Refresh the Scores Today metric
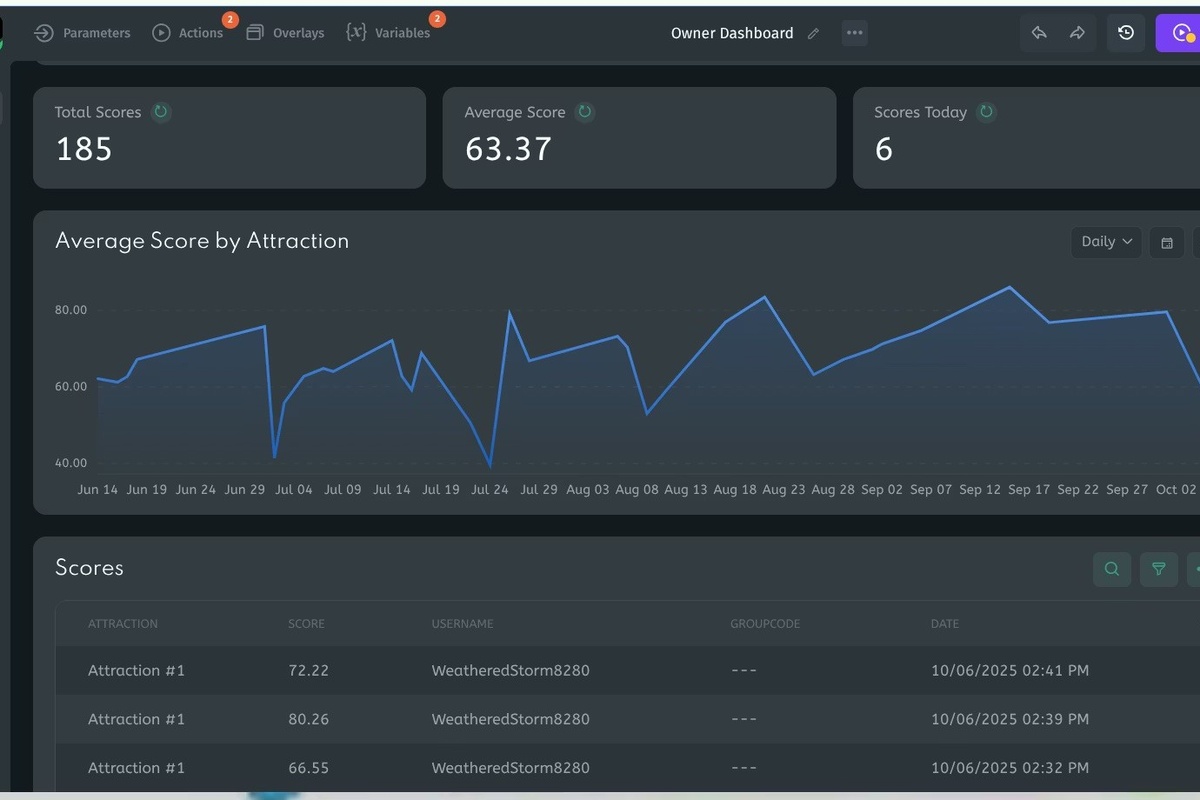 click(987, 112)
